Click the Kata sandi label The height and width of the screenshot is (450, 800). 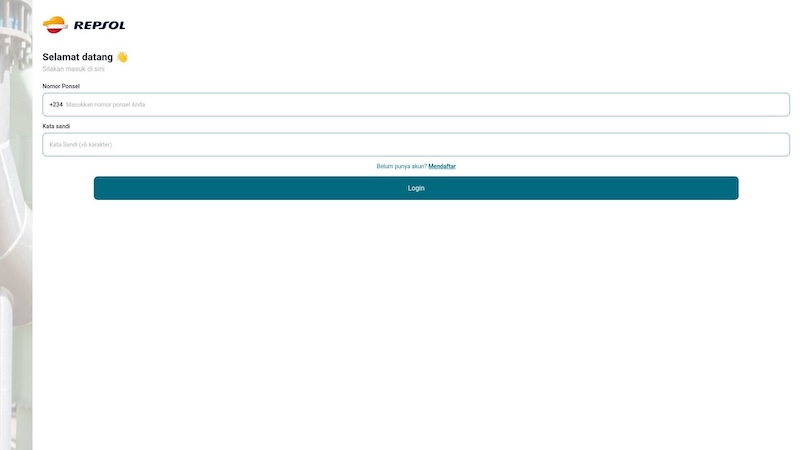click(x=56, y=126)
